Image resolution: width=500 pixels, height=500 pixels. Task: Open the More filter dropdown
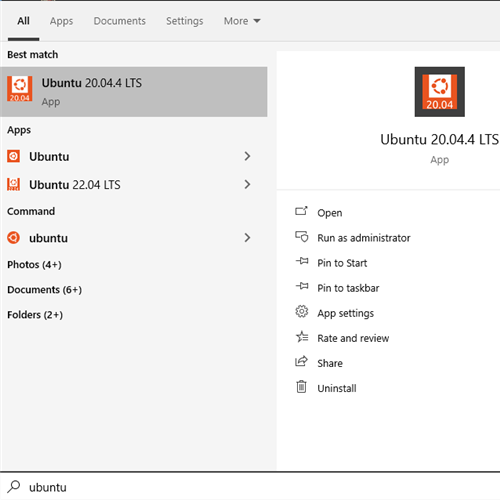point(242,21)
